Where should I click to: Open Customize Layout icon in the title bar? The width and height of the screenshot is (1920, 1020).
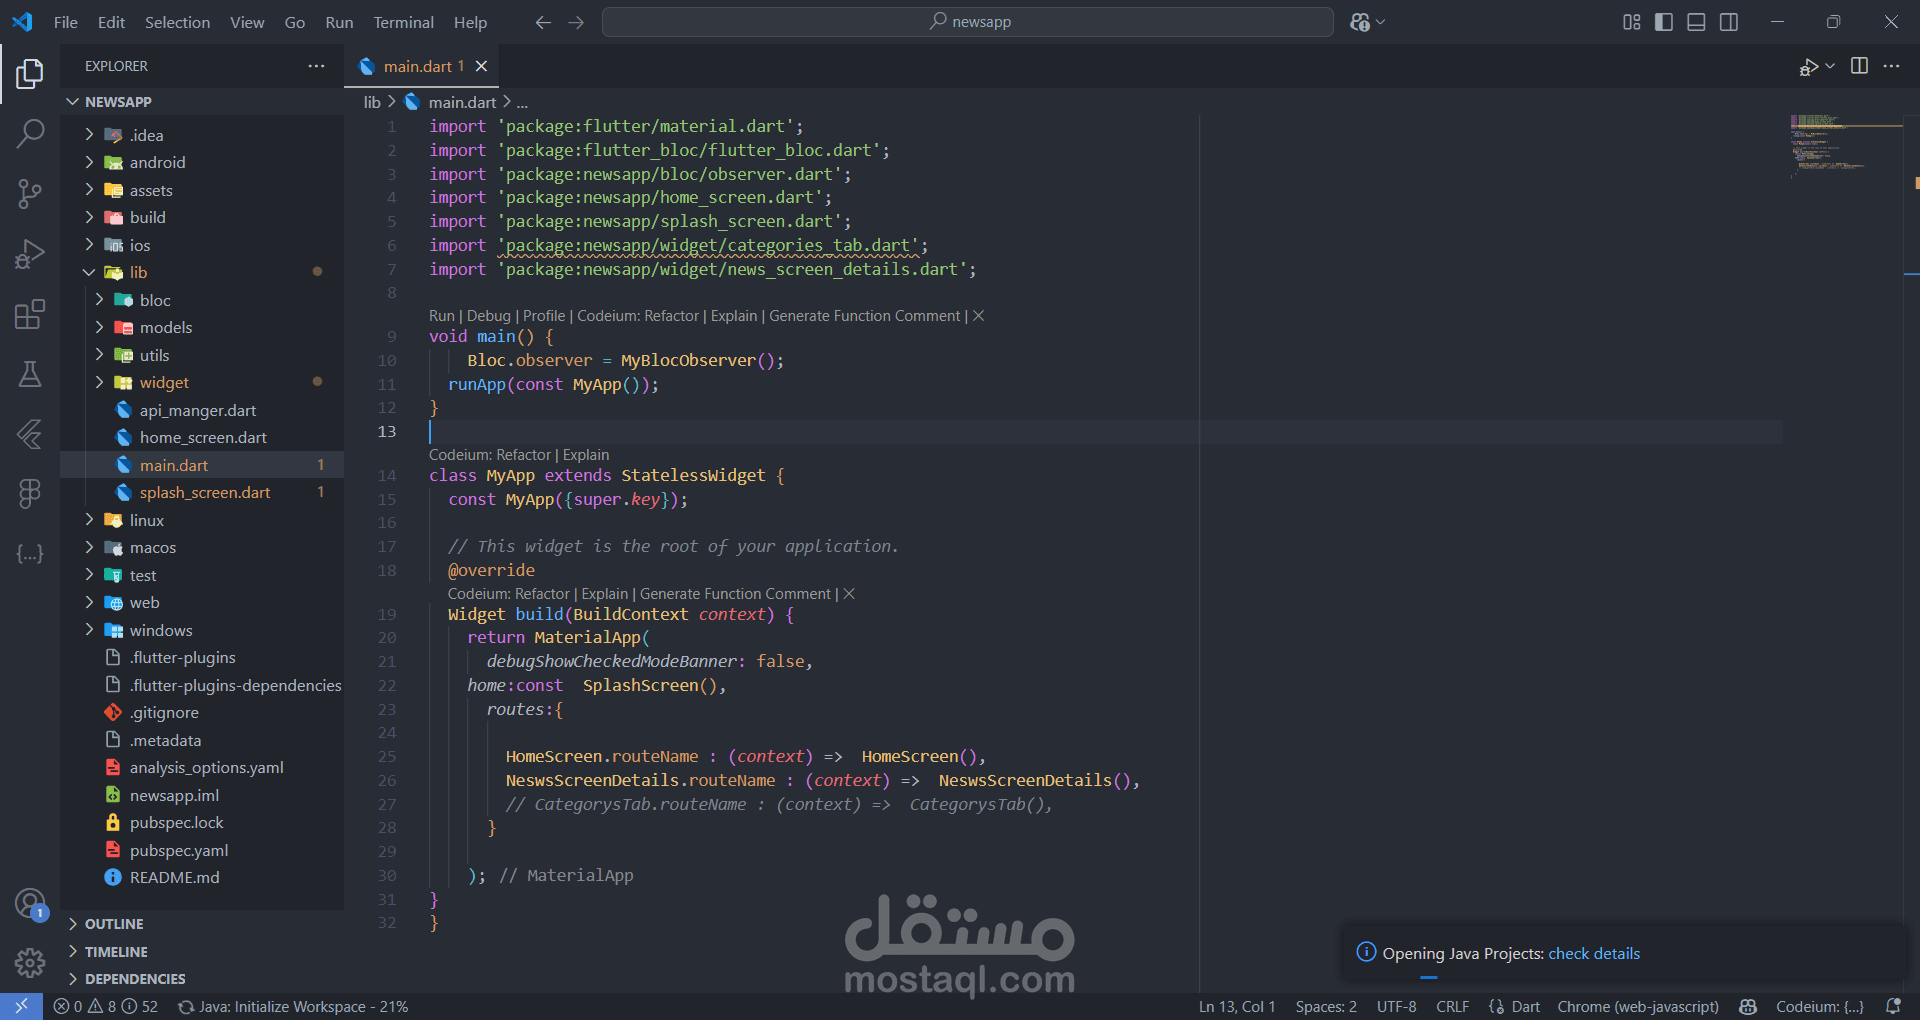(x=1631, y=22)
